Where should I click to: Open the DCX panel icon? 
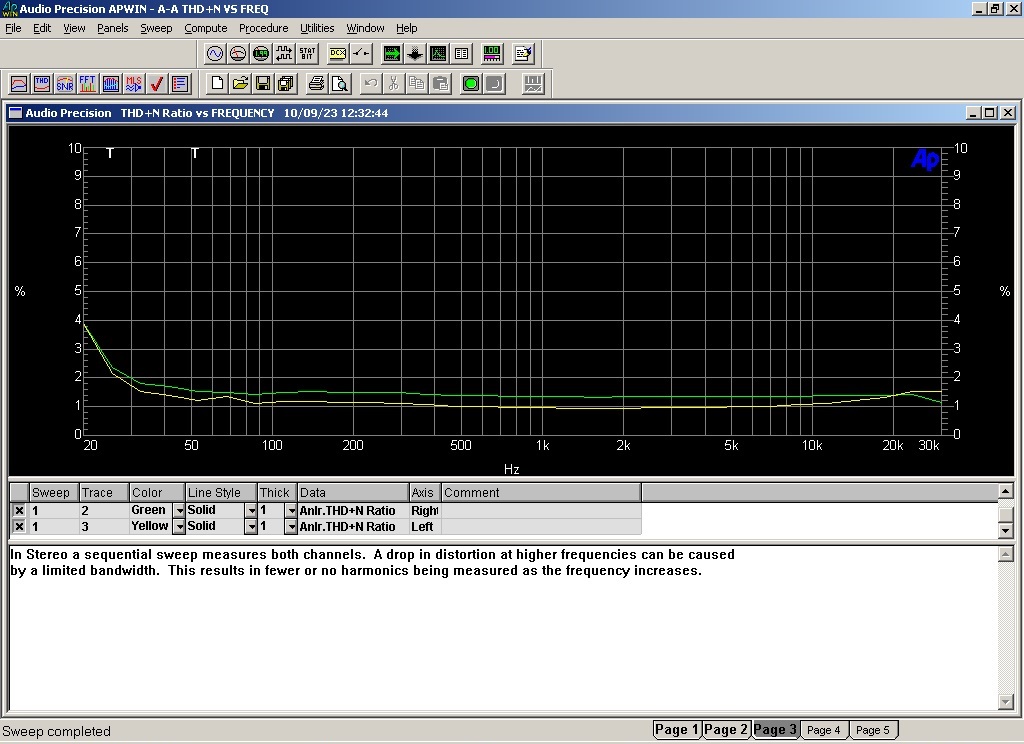[337, 53]
